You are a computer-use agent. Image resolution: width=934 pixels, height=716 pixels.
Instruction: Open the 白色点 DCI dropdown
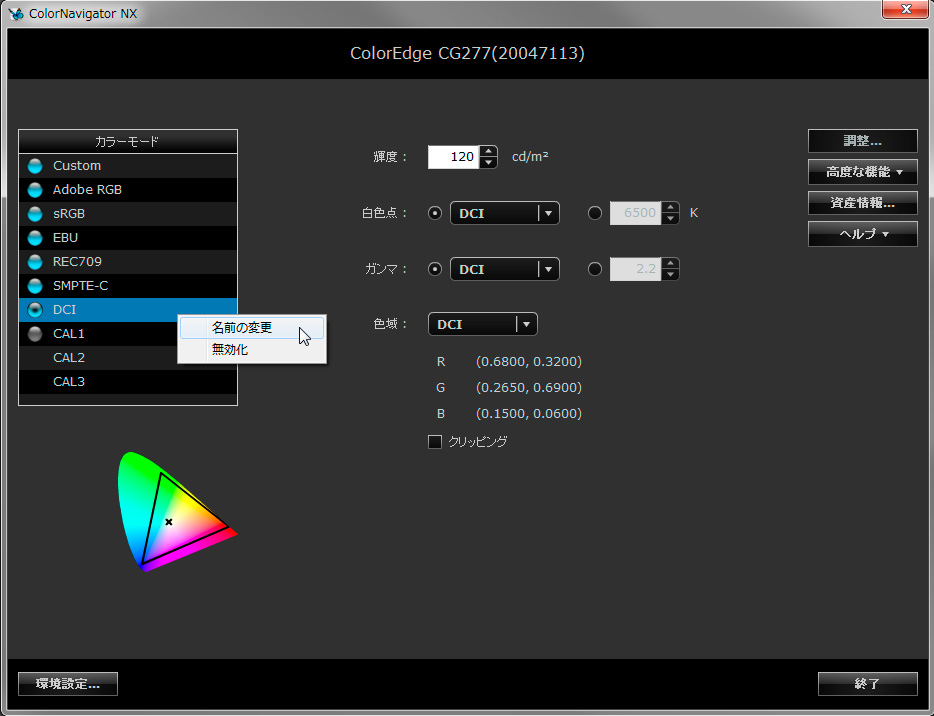(x=505, y=213)
